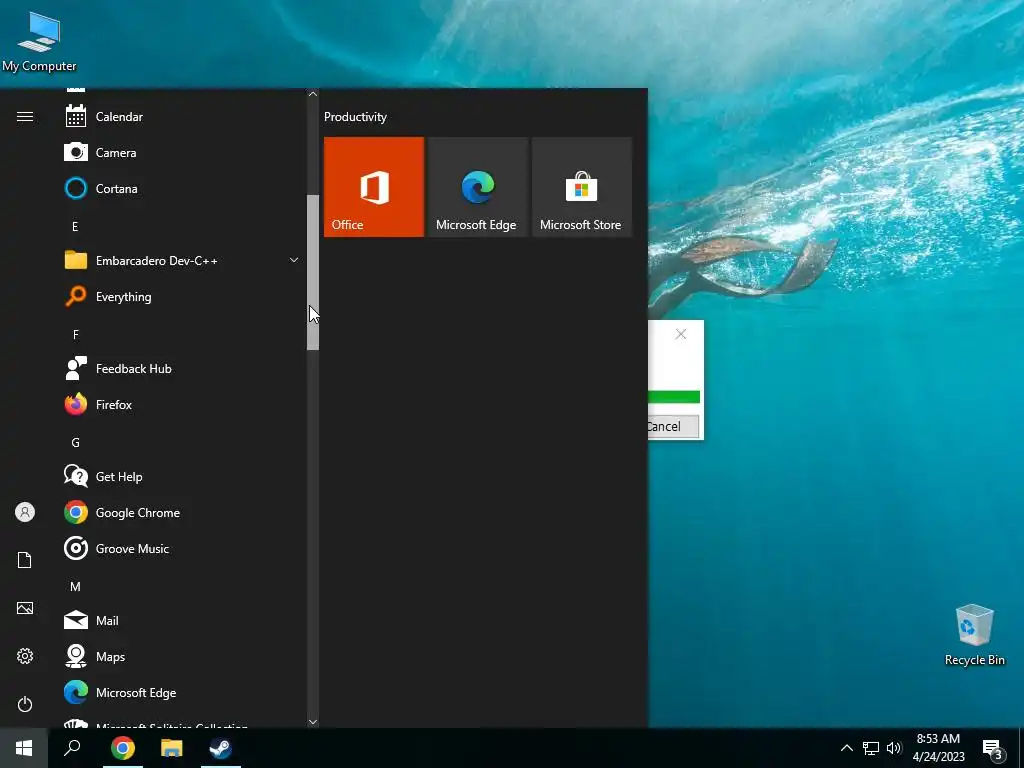Jump to letter F section header

[x=75, y=334]
